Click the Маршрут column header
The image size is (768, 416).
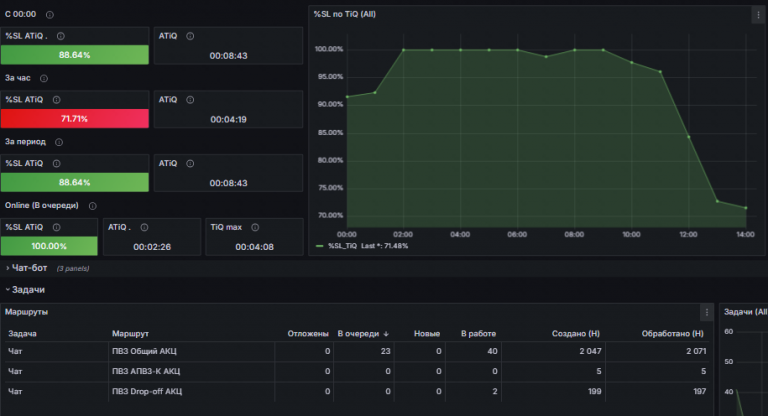click(x=130, y=334)
